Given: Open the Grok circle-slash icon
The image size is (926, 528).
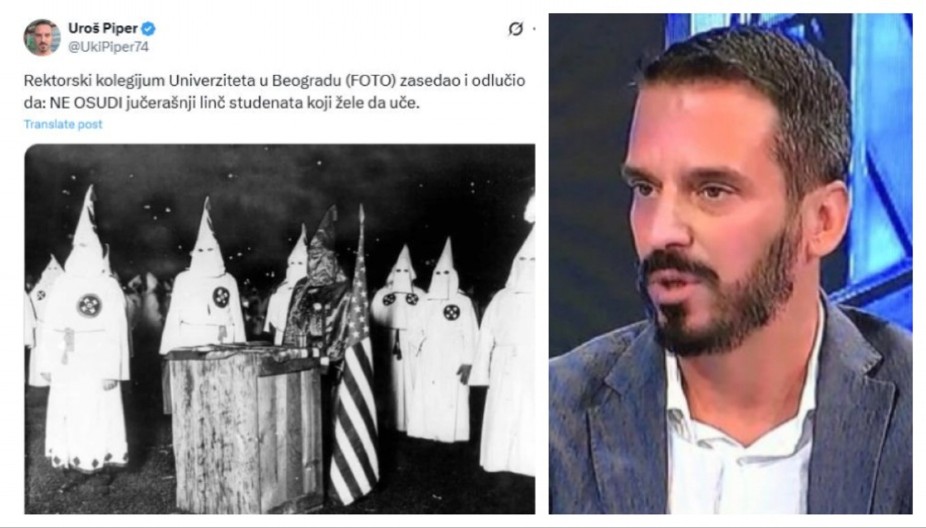Looking at the screenshot, I should [x=516, y=28].
